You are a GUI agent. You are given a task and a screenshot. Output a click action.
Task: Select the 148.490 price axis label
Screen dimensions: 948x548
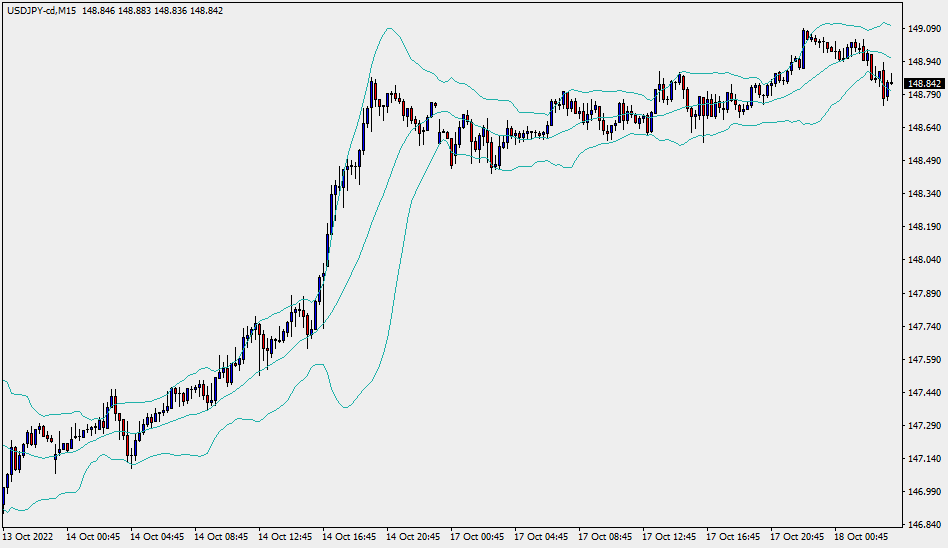point(925,161)
